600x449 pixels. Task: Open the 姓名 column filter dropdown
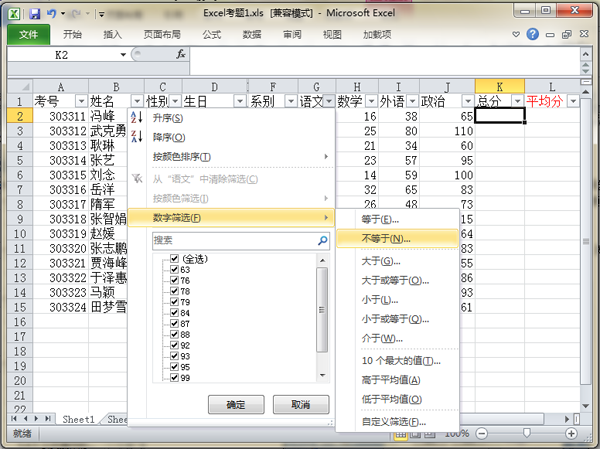point(136,102)
